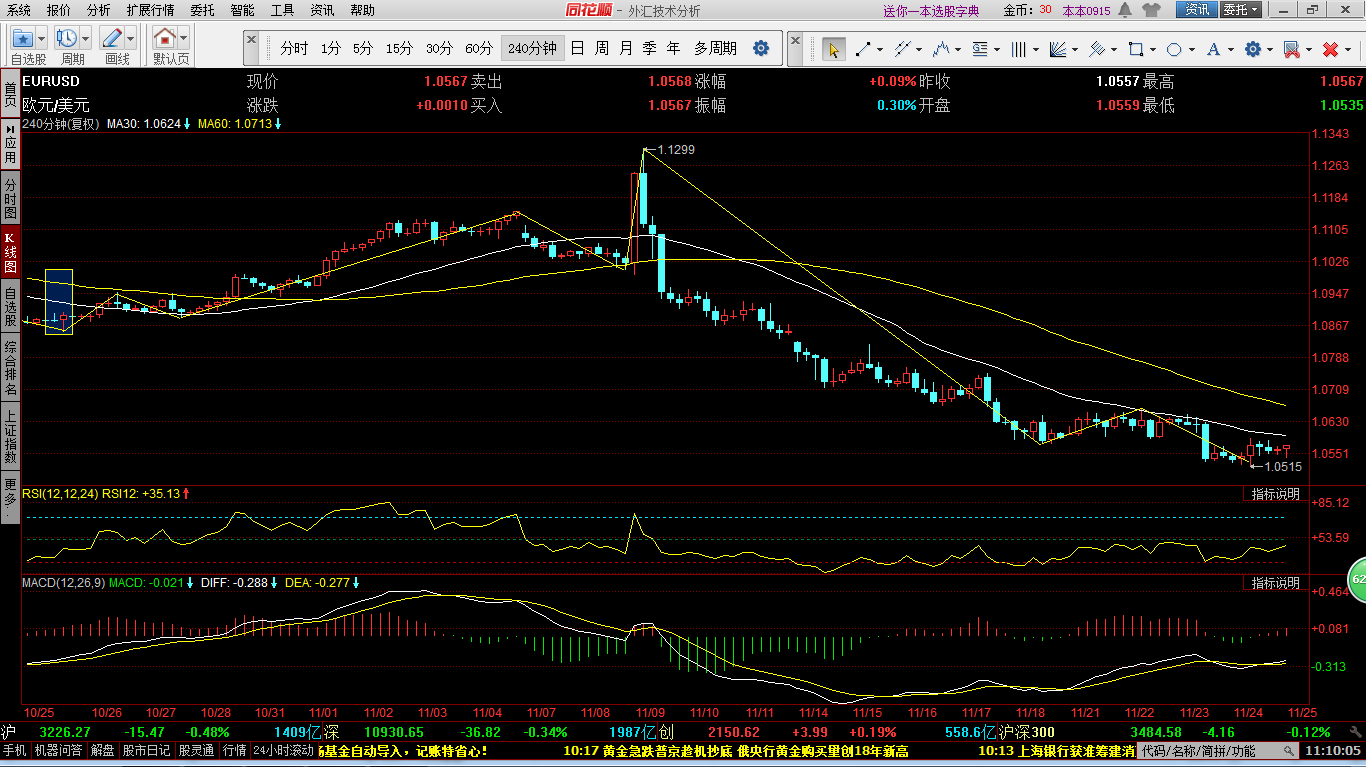Select the 综合排名 side tab
1366x767 pixels.
coord(10,367)
